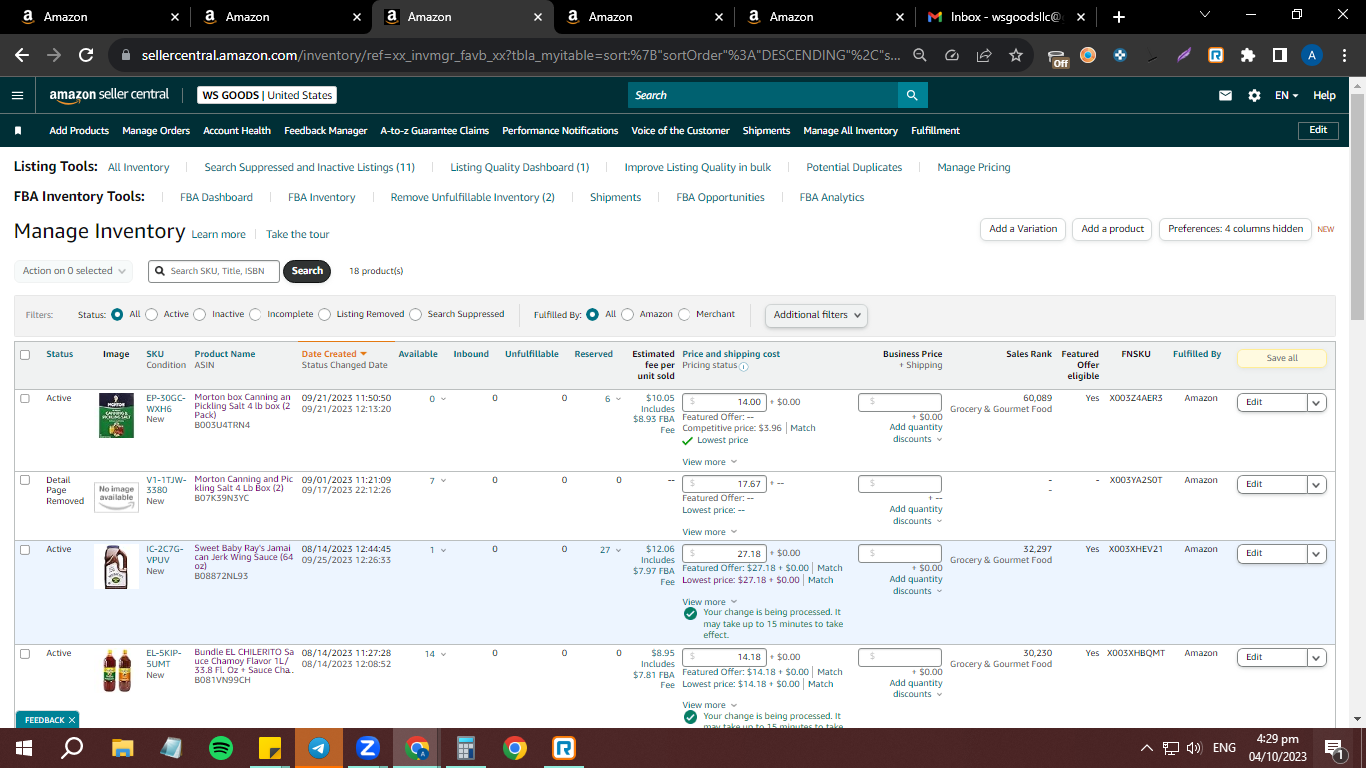Open the Sweet Baby Ray's product thumbnail

tap(116, 566)
